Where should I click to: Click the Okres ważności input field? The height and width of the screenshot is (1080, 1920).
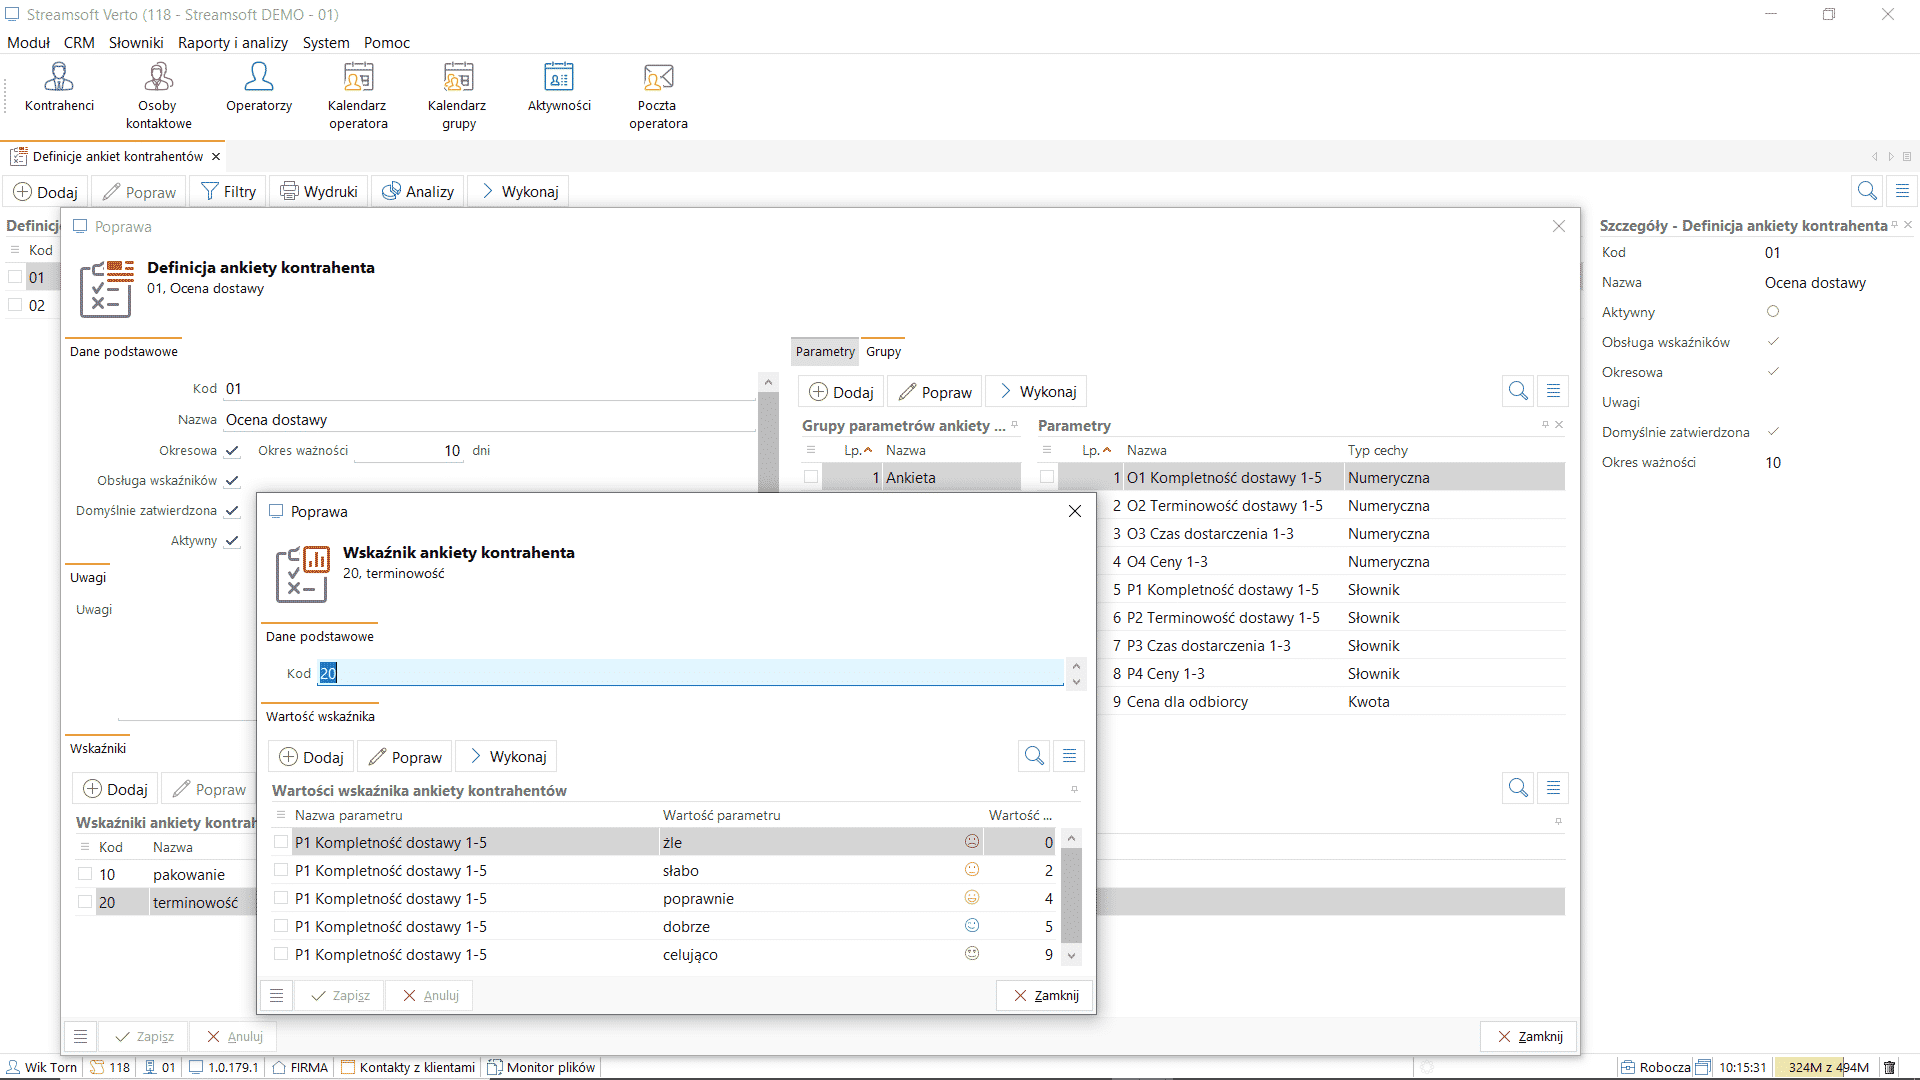(408, 450)
